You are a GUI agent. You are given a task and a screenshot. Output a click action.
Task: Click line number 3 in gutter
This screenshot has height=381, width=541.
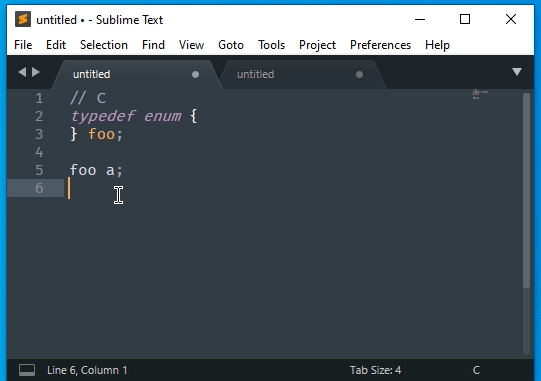click(39, 134)
